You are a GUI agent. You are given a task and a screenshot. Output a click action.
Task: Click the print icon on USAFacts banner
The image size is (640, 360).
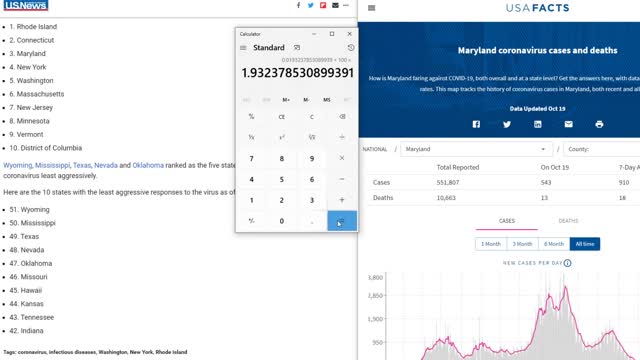[599, 124]
